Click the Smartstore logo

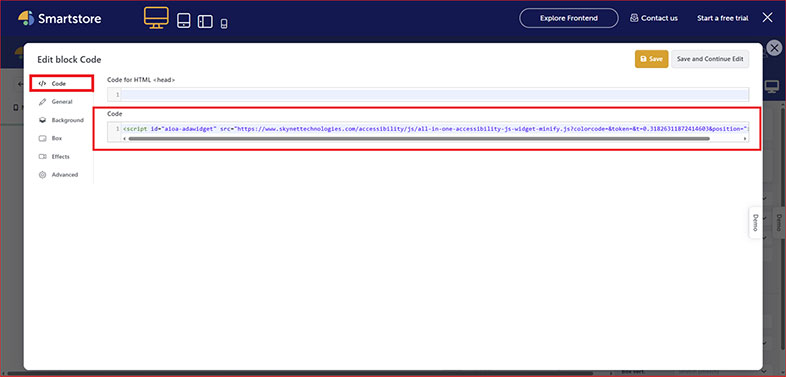[60, 19]
